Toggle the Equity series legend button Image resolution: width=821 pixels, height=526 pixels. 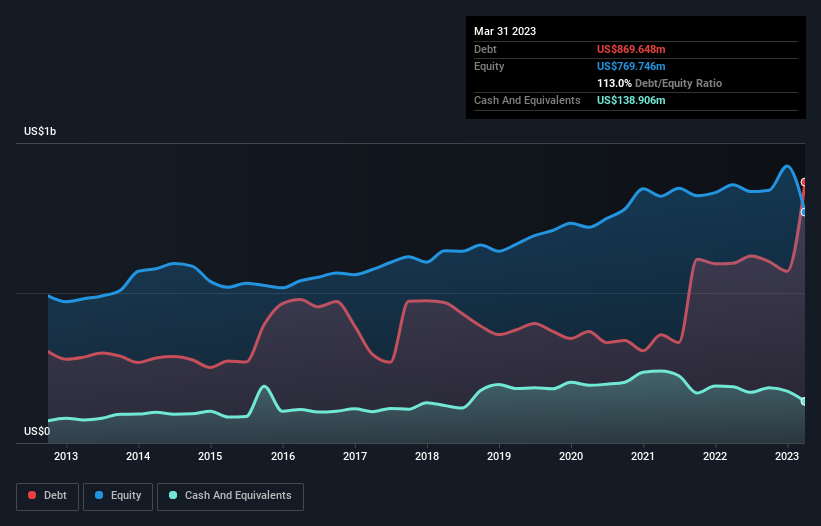click(x=118, y=496)
